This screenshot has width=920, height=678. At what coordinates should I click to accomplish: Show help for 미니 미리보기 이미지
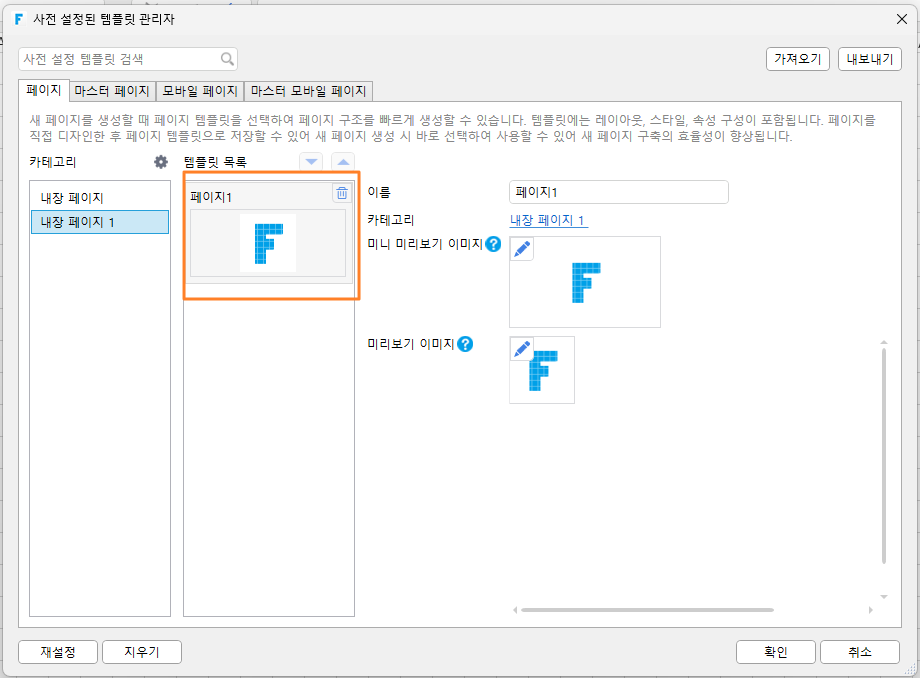coord(493,244)
